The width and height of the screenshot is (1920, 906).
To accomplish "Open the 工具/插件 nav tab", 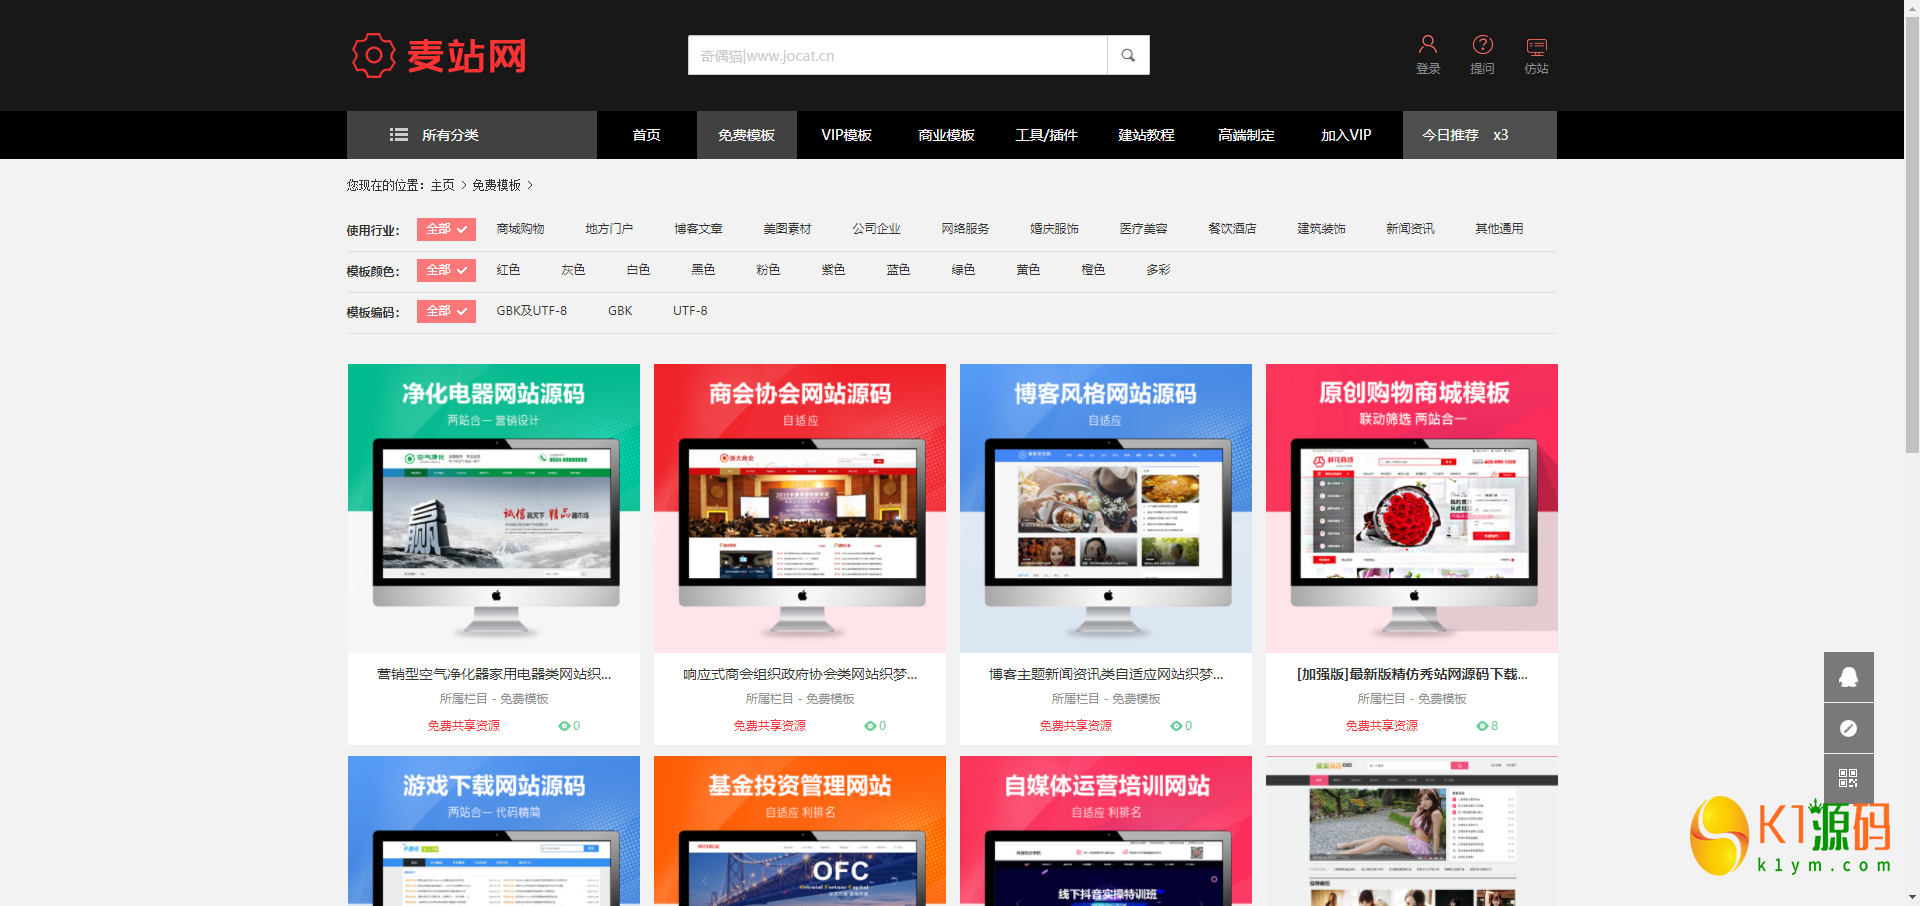I will (x=1047, y=135).
